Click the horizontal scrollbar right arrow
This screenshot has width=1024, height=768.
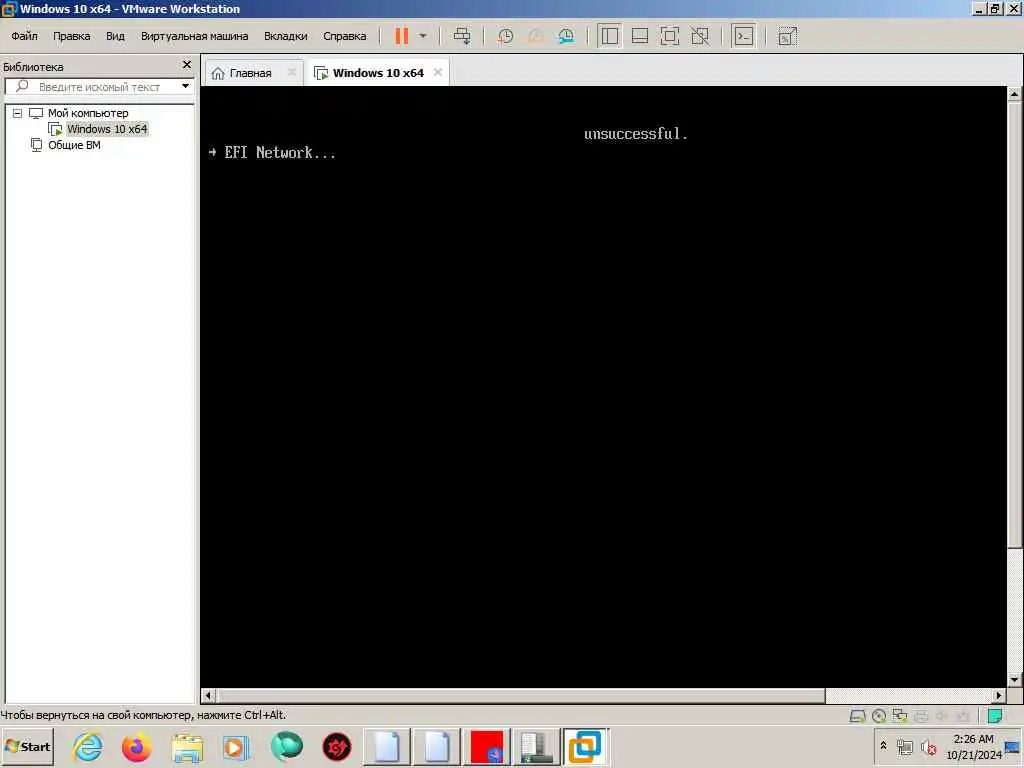coord(999,696)
